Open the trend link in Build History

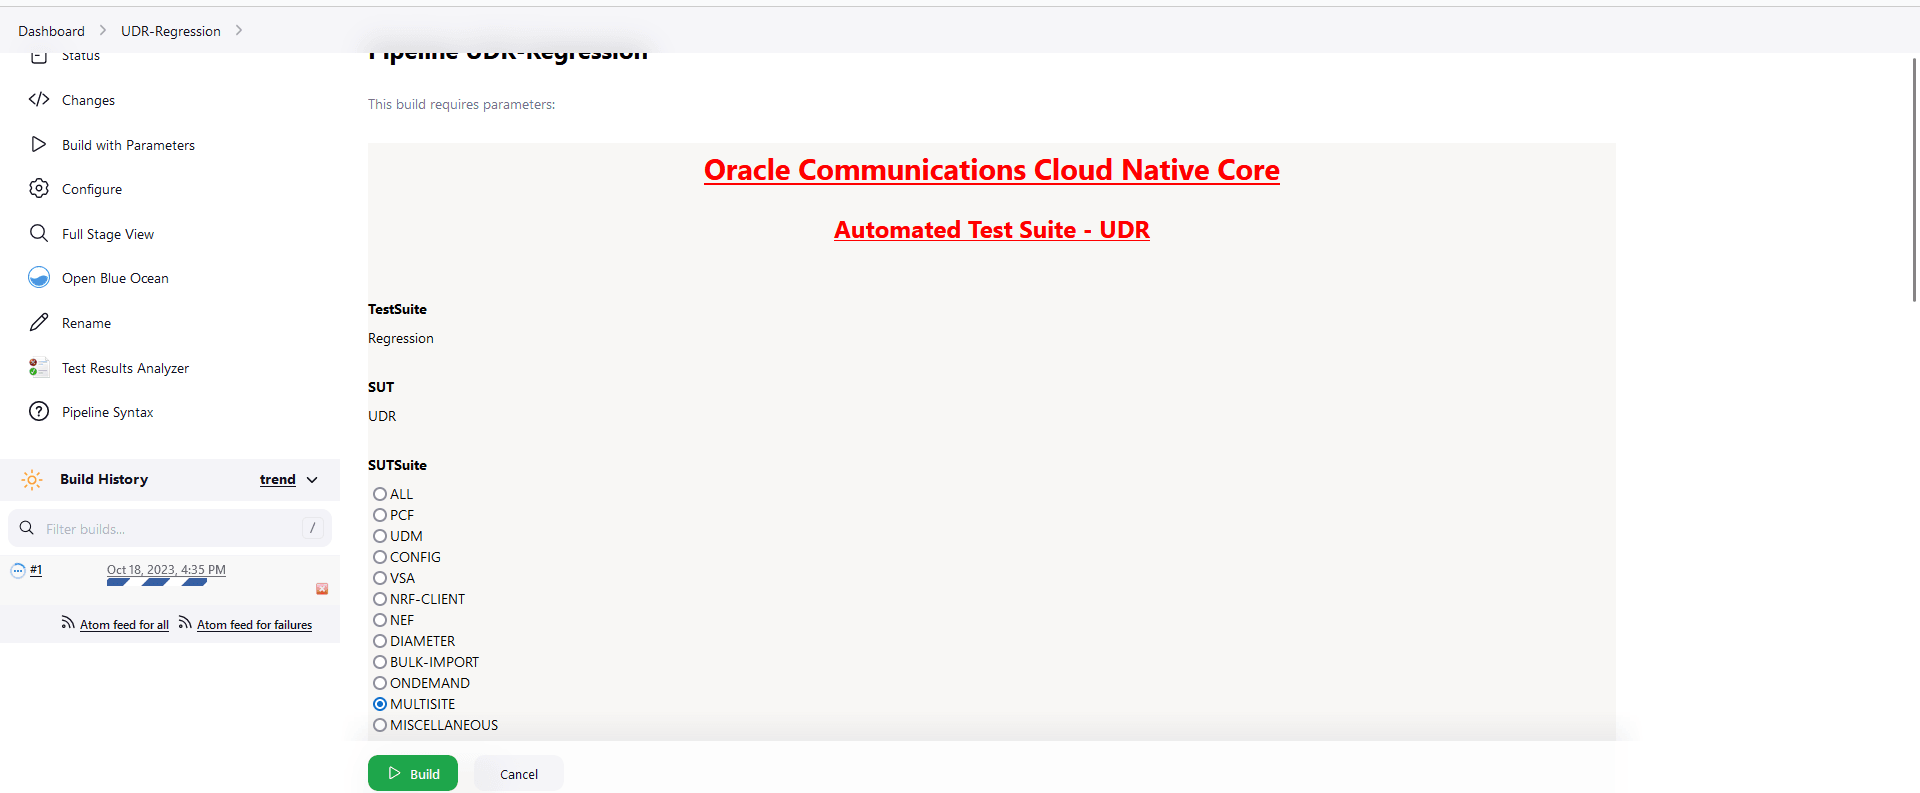[x=278, y=480]
